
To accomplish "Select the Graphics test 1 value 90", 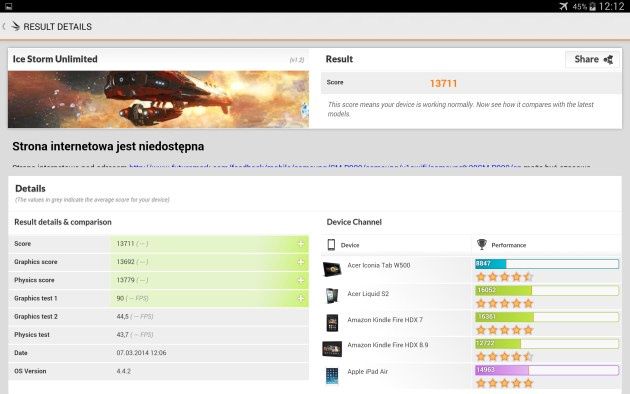I will point(120,298).
